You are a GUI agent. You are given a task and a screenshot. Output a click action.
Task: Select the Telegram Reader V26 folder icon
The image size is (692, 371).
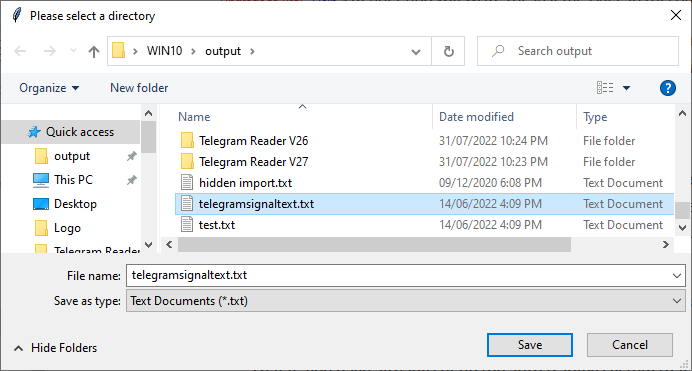coord(187,141)
